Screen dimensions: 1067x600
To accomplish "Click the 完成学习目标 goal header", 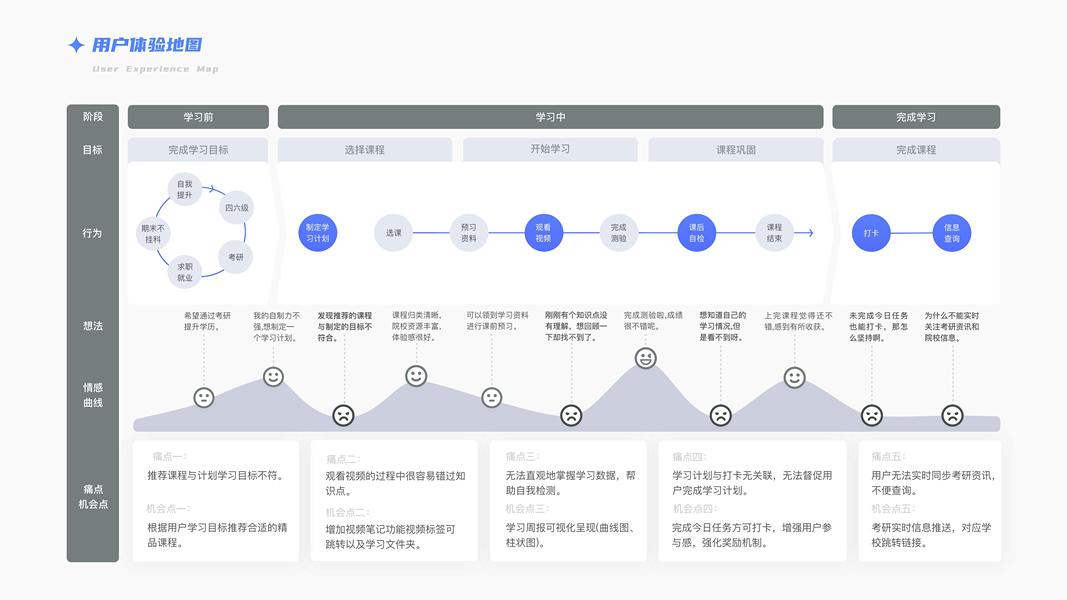I will pyautogui.click(x=198, y=150).
